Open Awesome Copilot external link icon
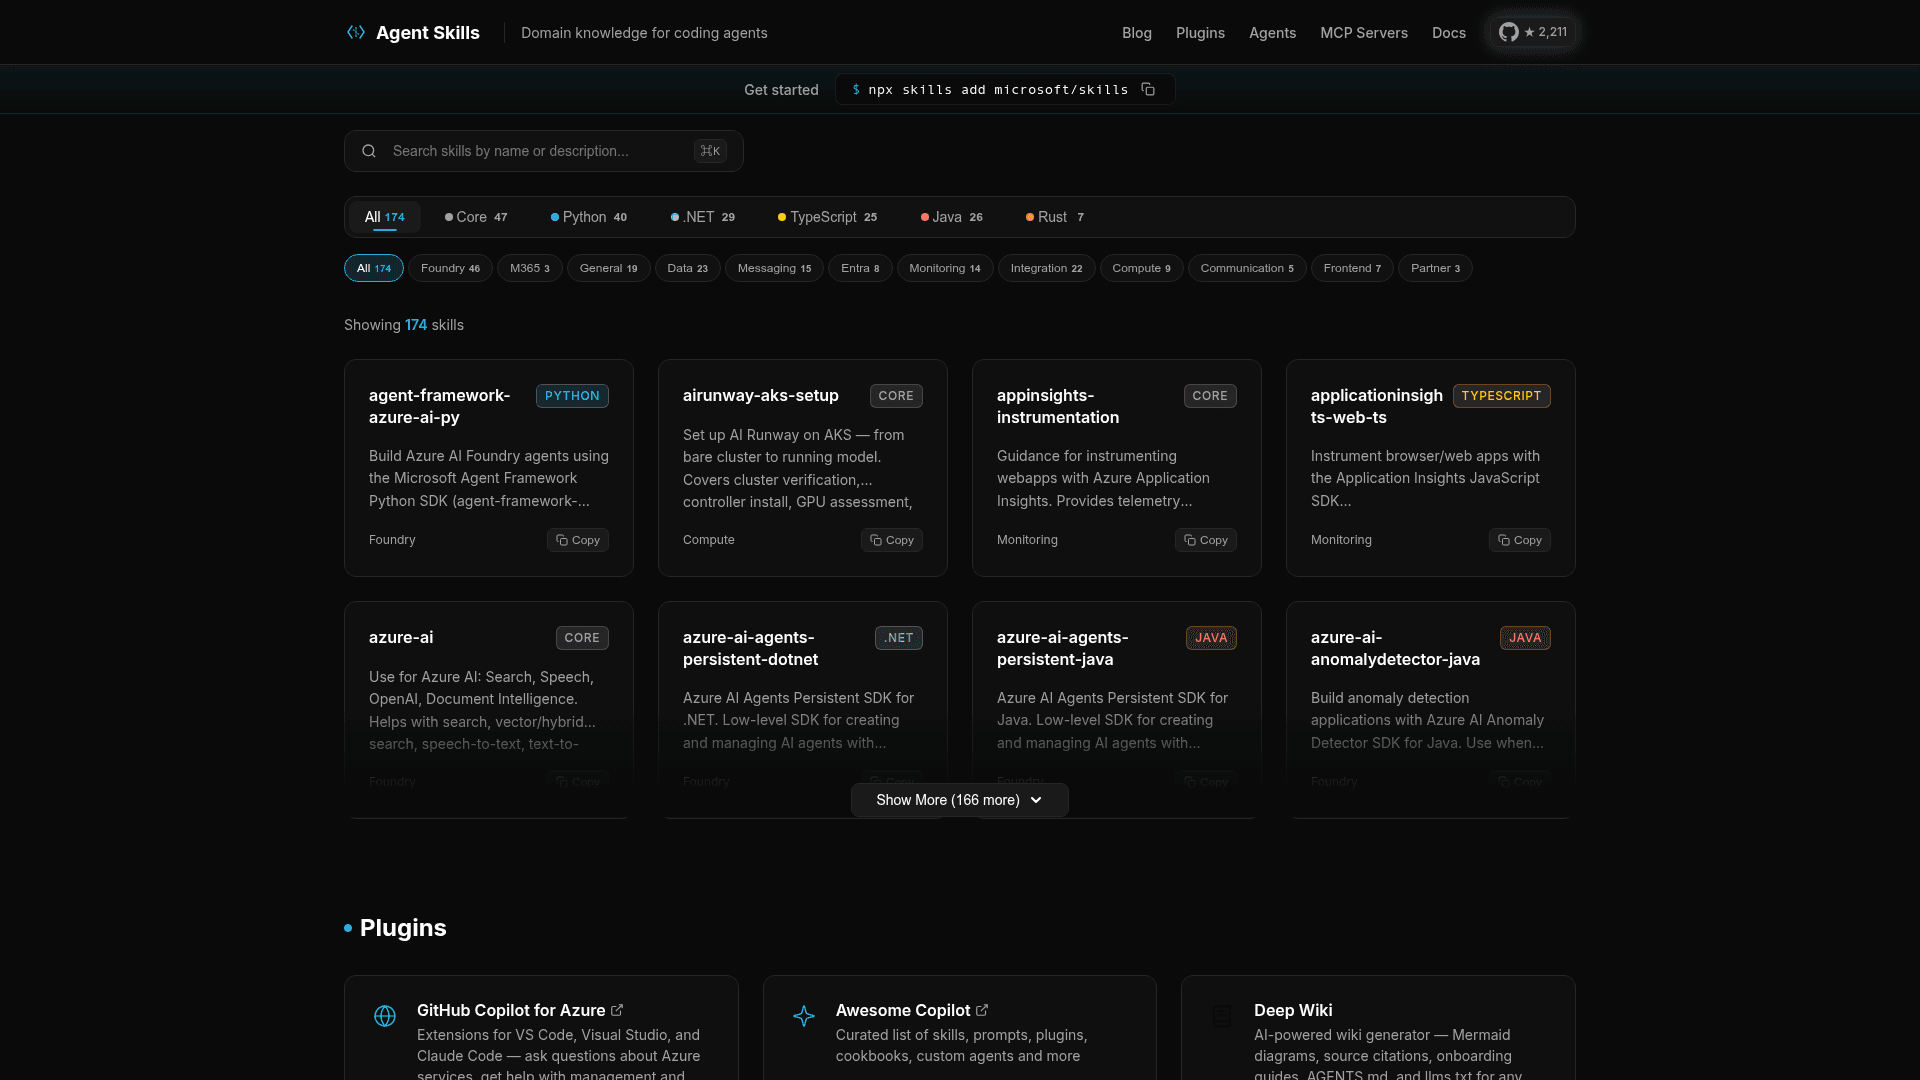 982,1010
